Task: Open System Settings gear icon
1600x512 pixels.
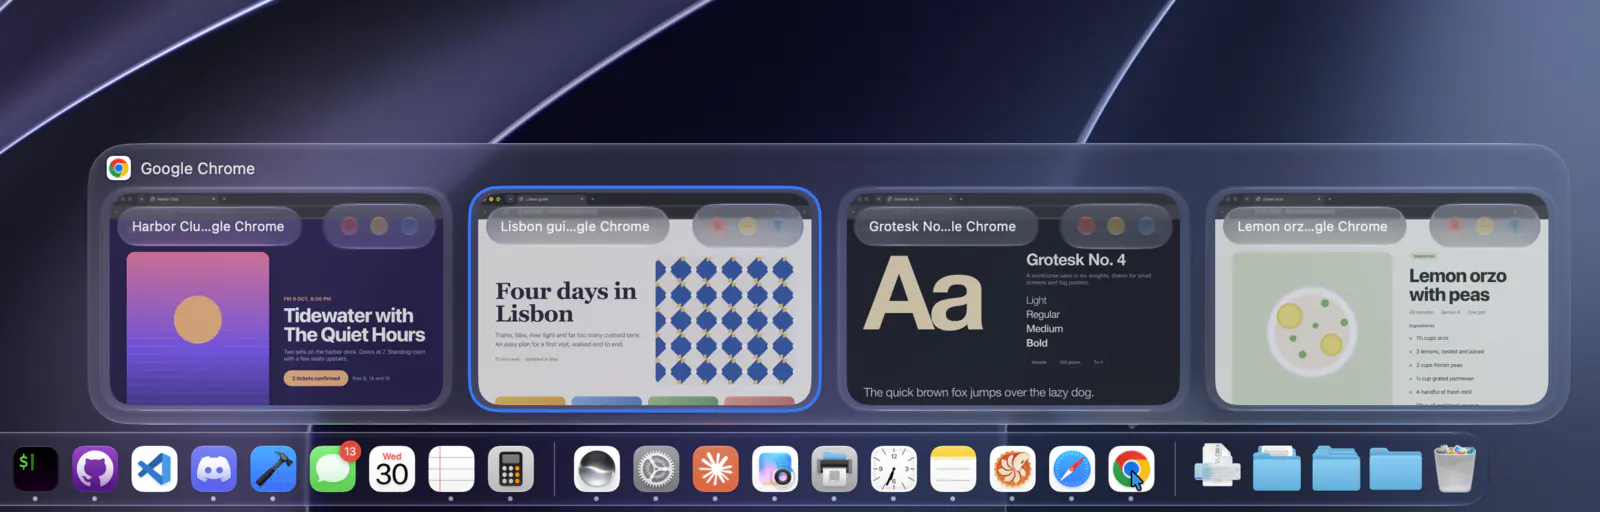Action: tap(656, 469)
